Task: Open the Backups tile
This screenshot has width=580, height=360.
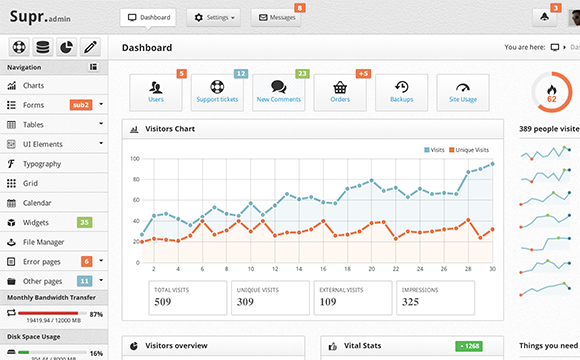Action: pos(401,92)
